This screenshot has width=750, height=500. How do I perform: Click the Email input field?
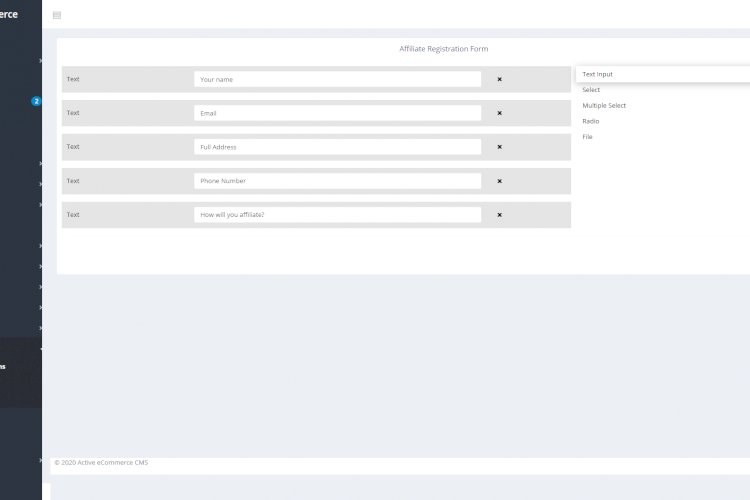(337, 113)
